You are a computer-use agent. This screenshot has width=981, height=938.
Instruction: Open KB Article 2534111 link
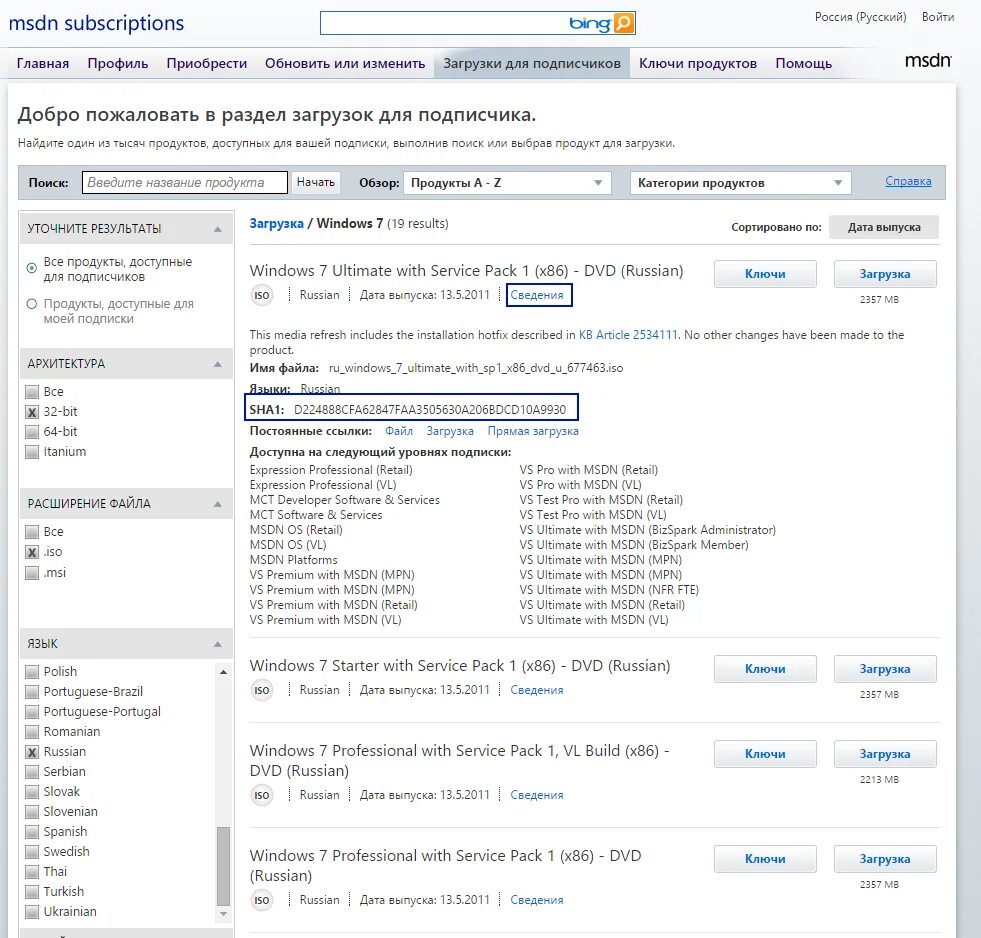click(x=628, y=335)
